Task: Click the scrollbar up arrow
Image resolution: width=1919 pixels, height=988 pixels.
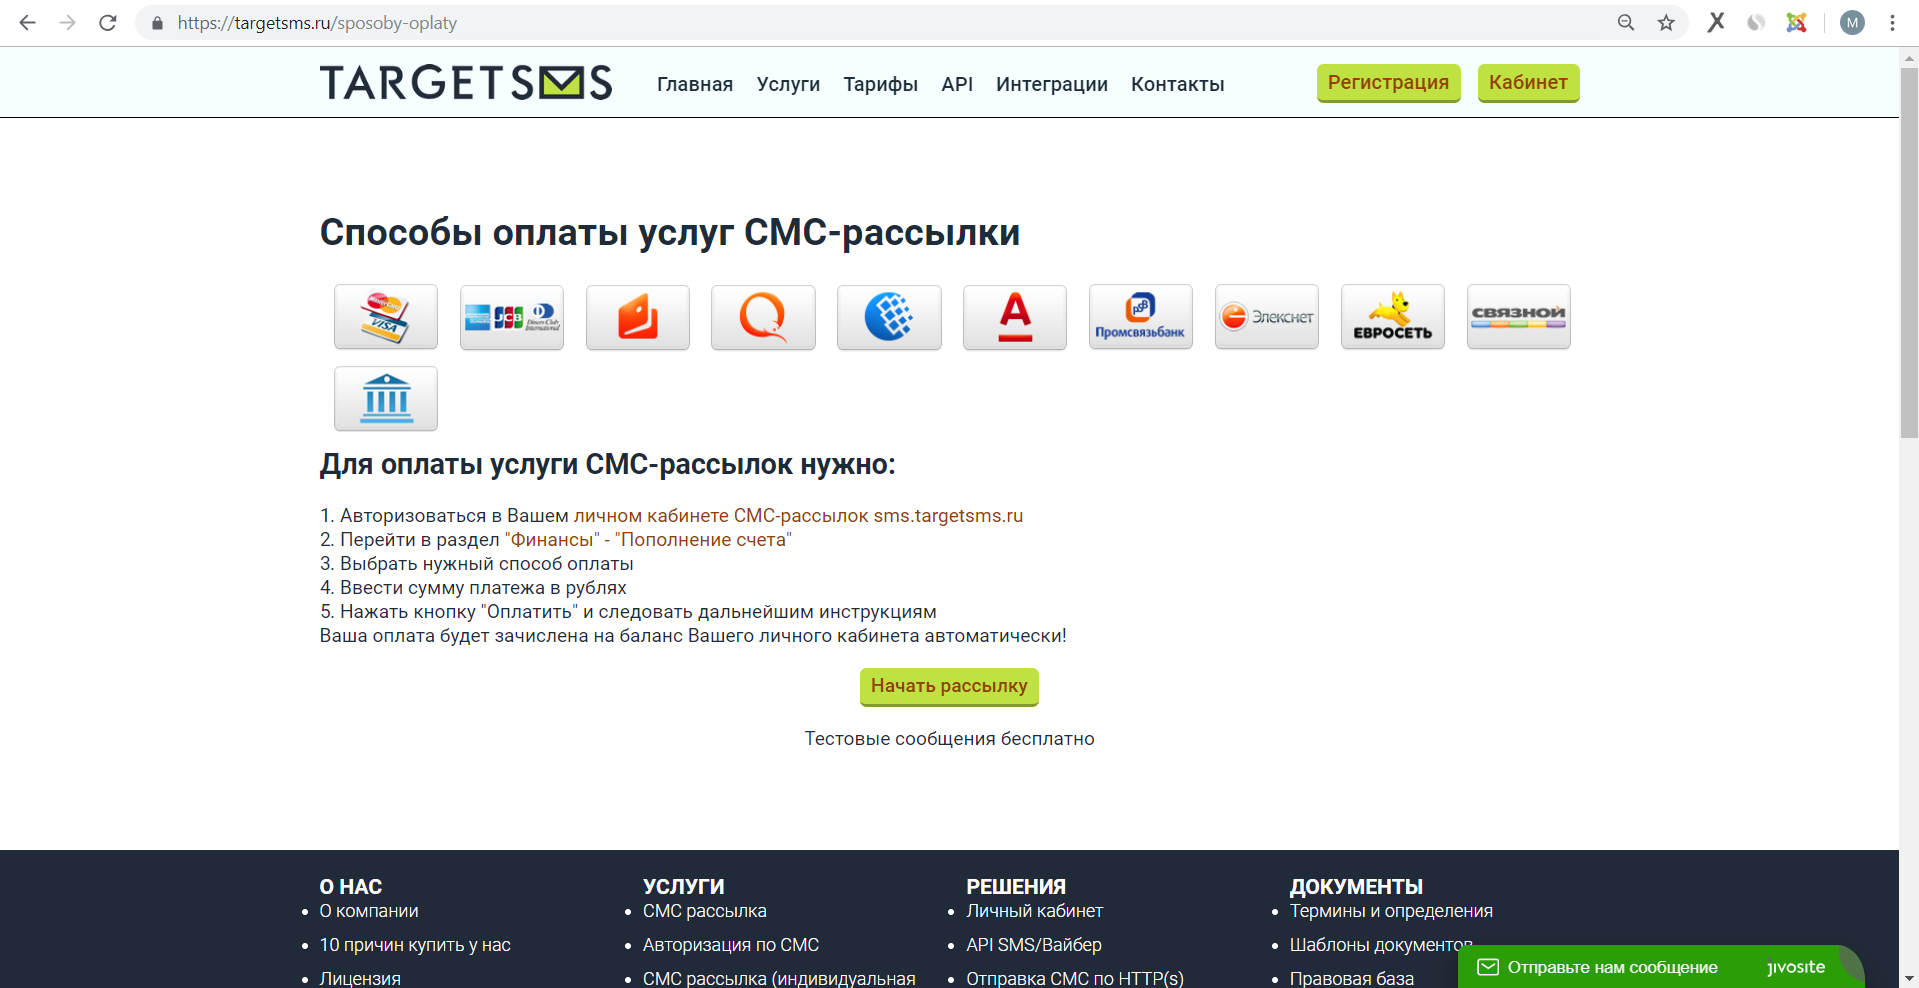Action: pos(1909,57)
